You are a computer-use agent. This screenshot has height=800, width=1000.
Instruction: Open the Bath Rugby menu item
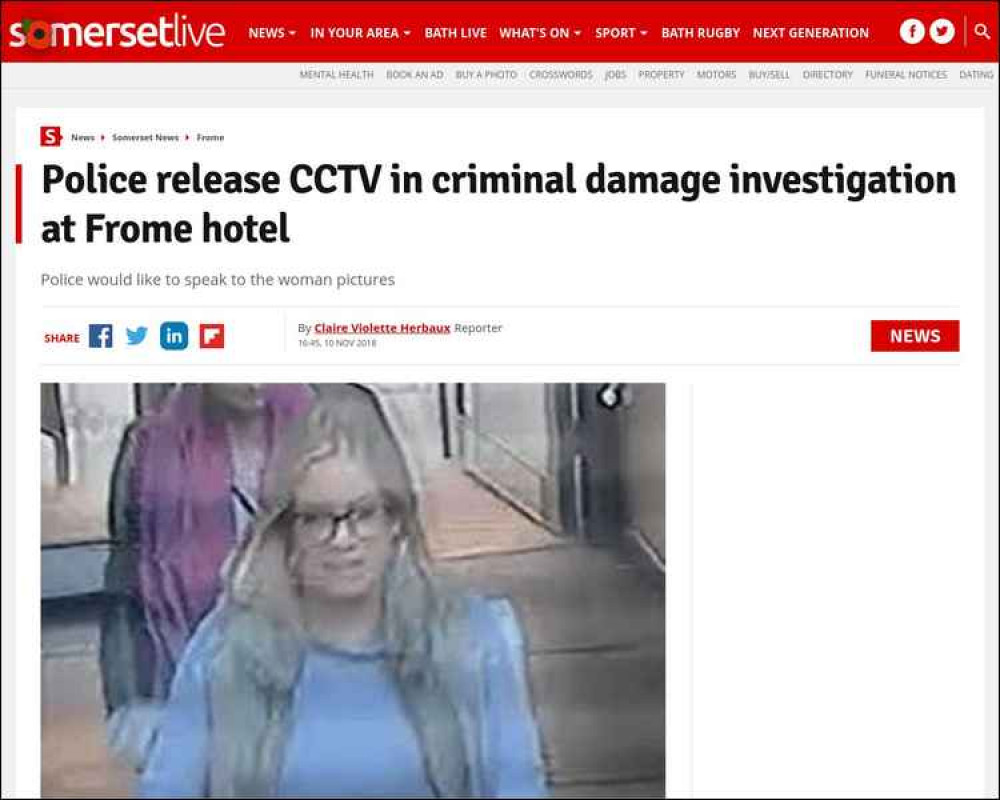(x=700, y=33)
